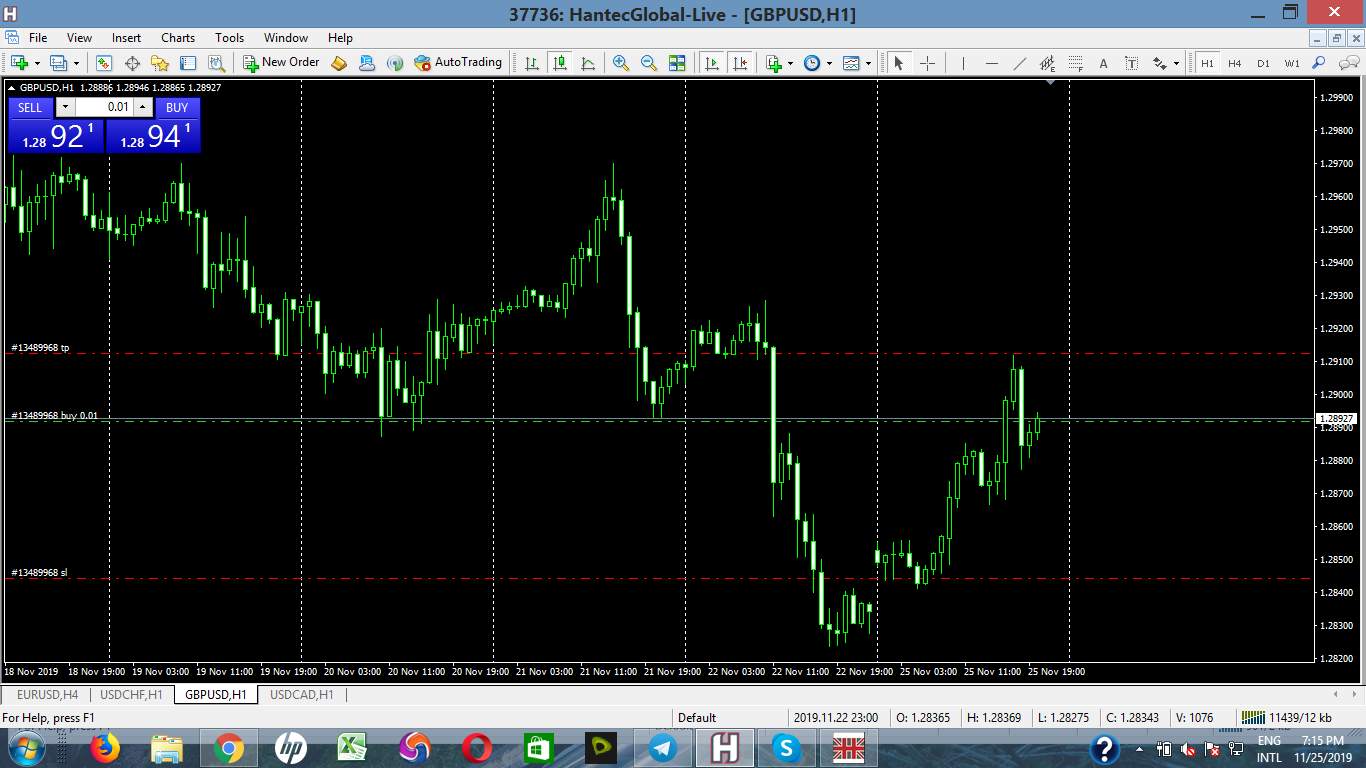Screen dimensions: 1366x768
Task: Expand the Periods dropdown arrow
Action: point(829,63)
